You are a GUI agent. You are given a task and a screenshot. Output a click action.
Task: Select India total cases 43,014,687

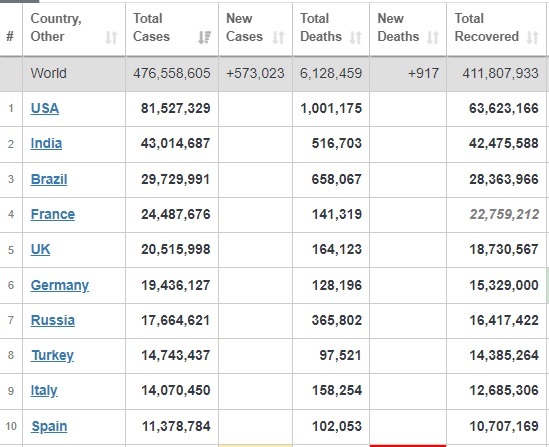point(176,144)
